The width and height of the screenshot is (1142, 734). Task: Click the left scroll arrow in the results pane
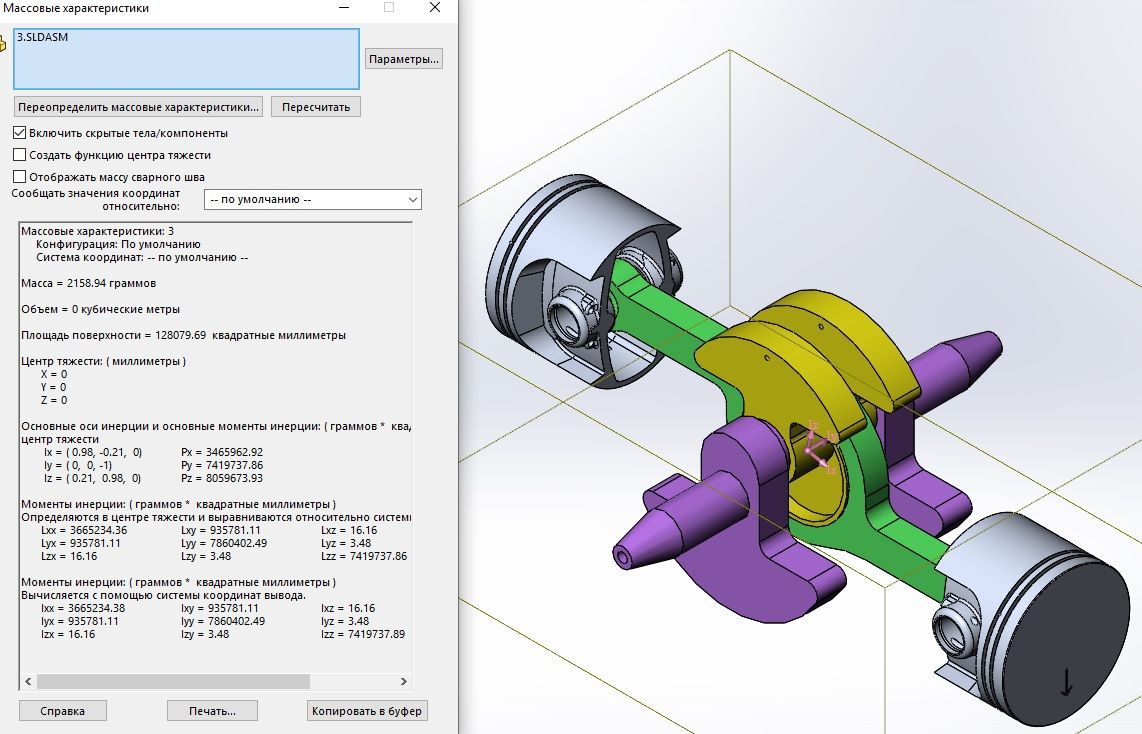click(x=28, y=681)
